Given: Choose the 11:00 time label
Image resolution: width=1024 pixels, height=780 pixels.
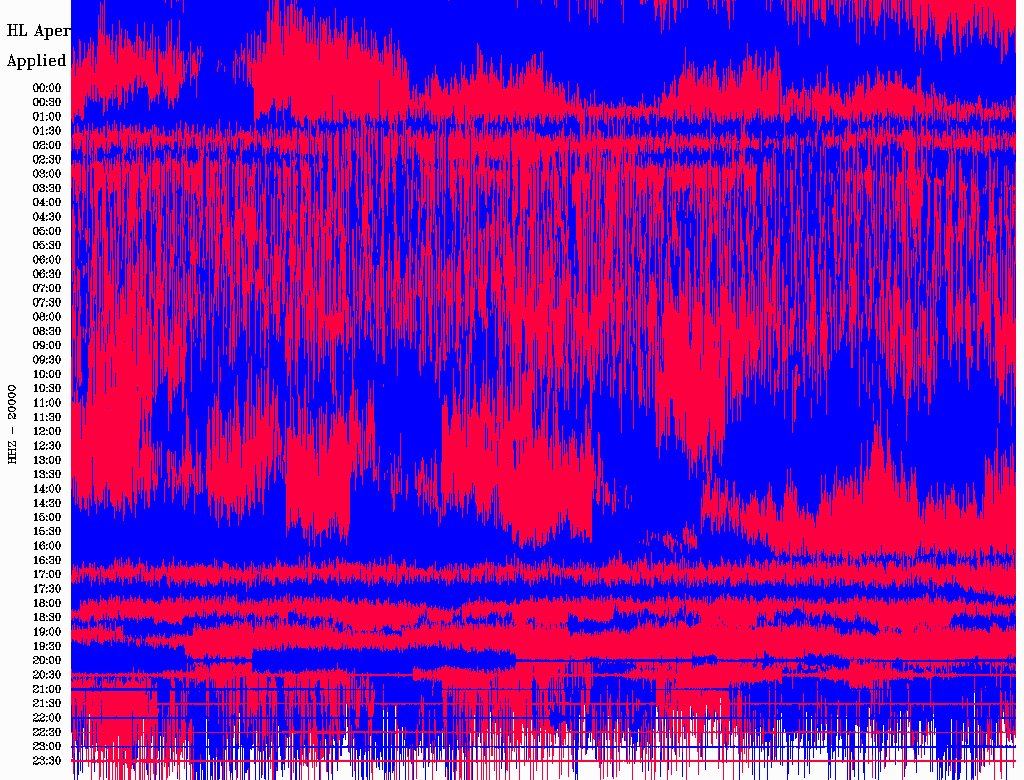Looking at the screenshot, I should (x=47, y=402).
